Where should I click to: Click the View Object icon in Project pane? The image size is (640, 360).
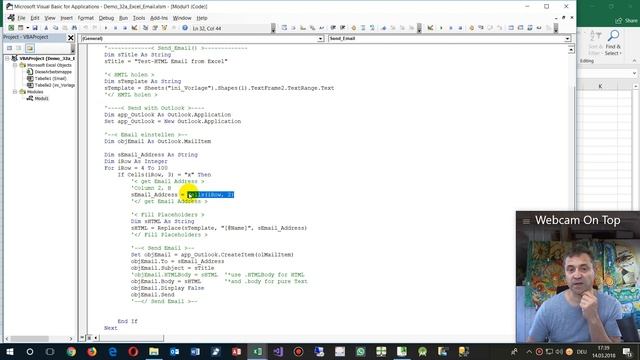click(19, 48)
